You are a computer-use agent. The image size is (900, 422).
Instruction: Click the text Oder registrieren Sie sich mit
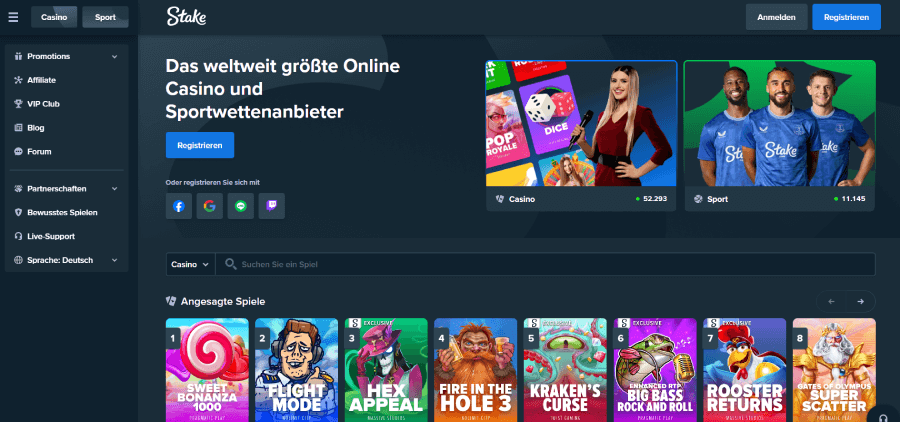click(212, 182)
